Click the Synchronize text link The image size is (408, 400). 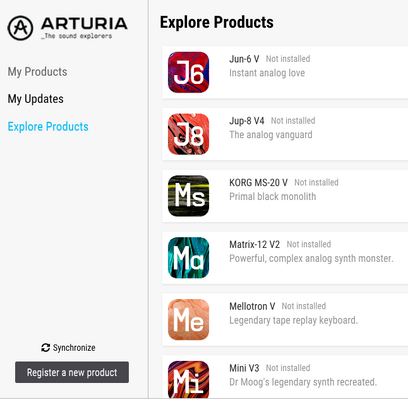74,348
